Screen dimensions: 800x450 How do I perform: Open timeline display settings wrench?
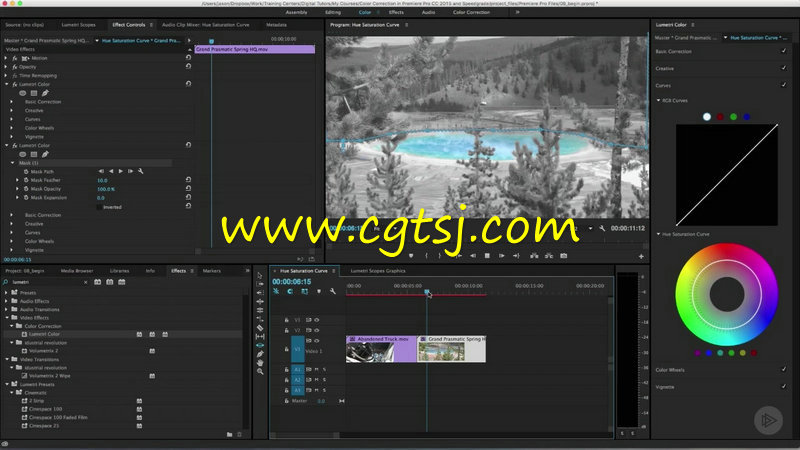click(333, 291)
